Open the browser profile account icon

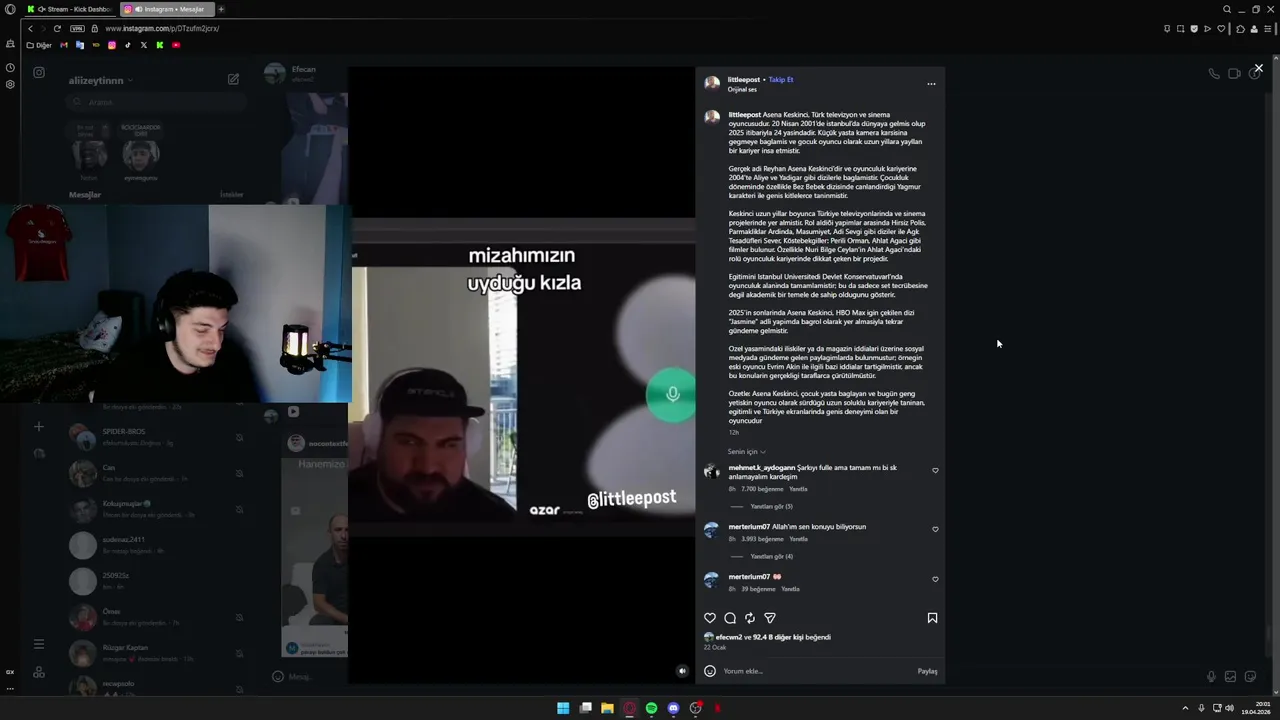[x=1254, y=28]
